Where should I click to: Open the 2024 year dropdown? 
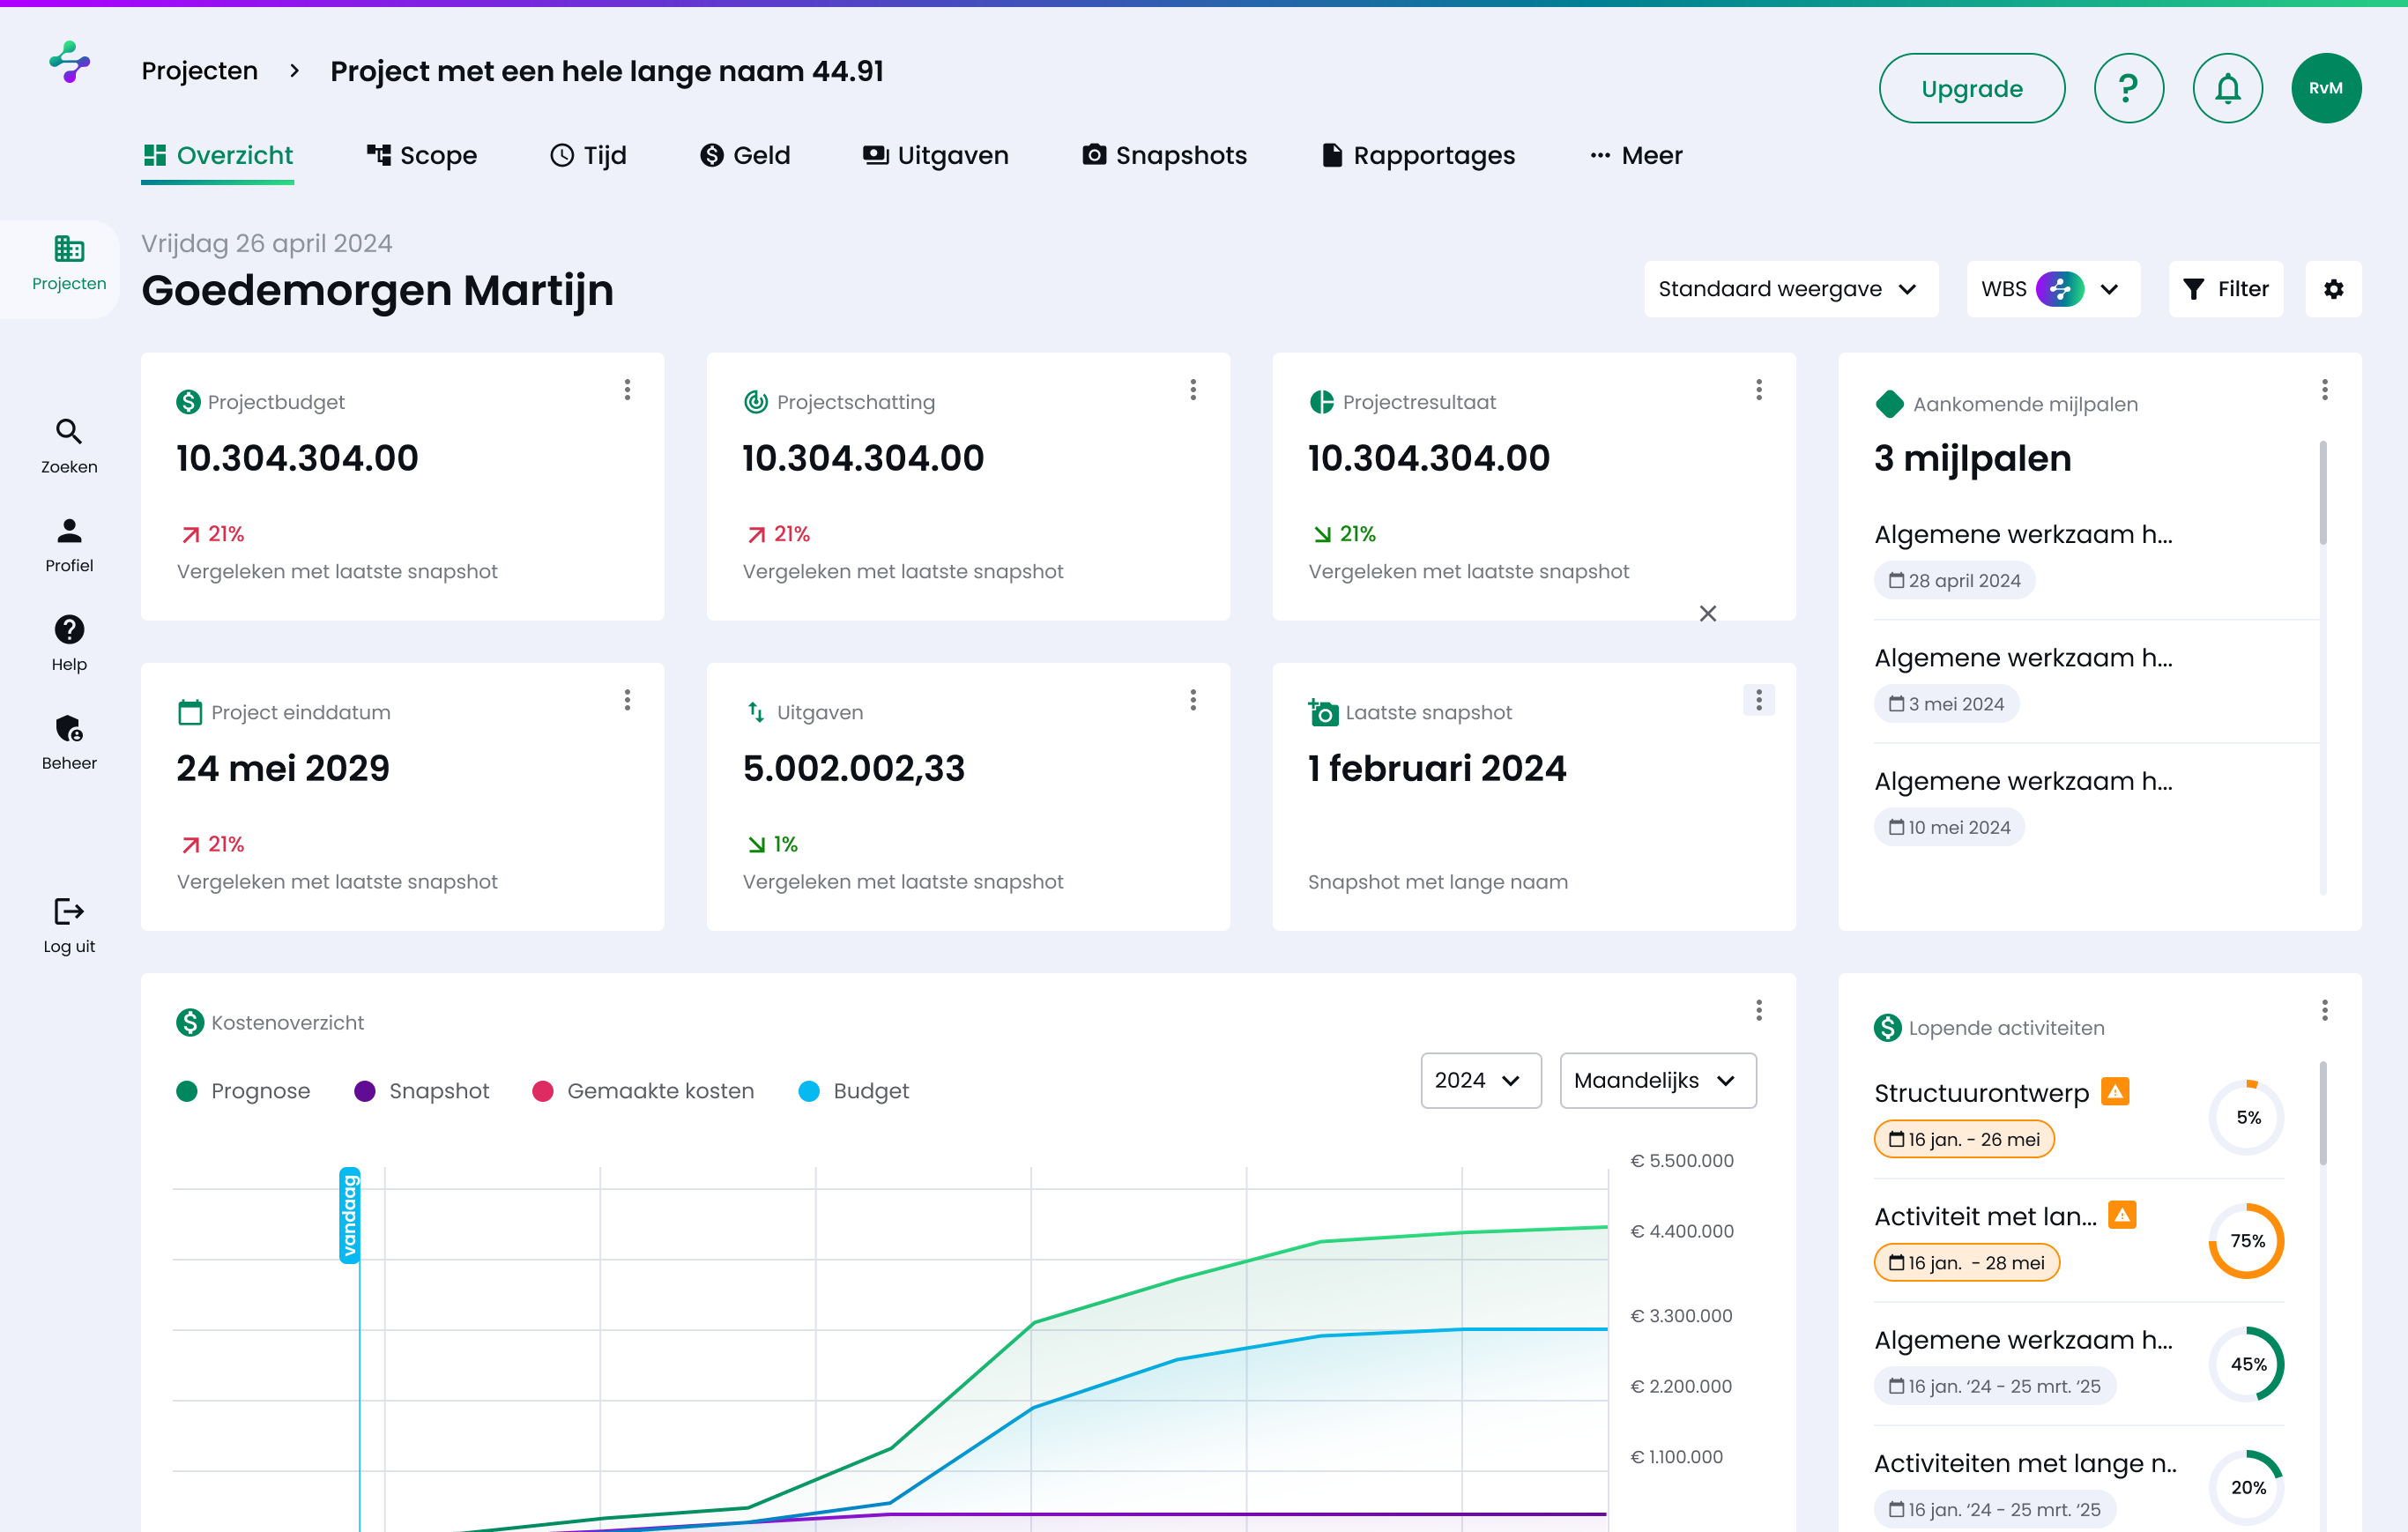(x=1480, y=1080)
